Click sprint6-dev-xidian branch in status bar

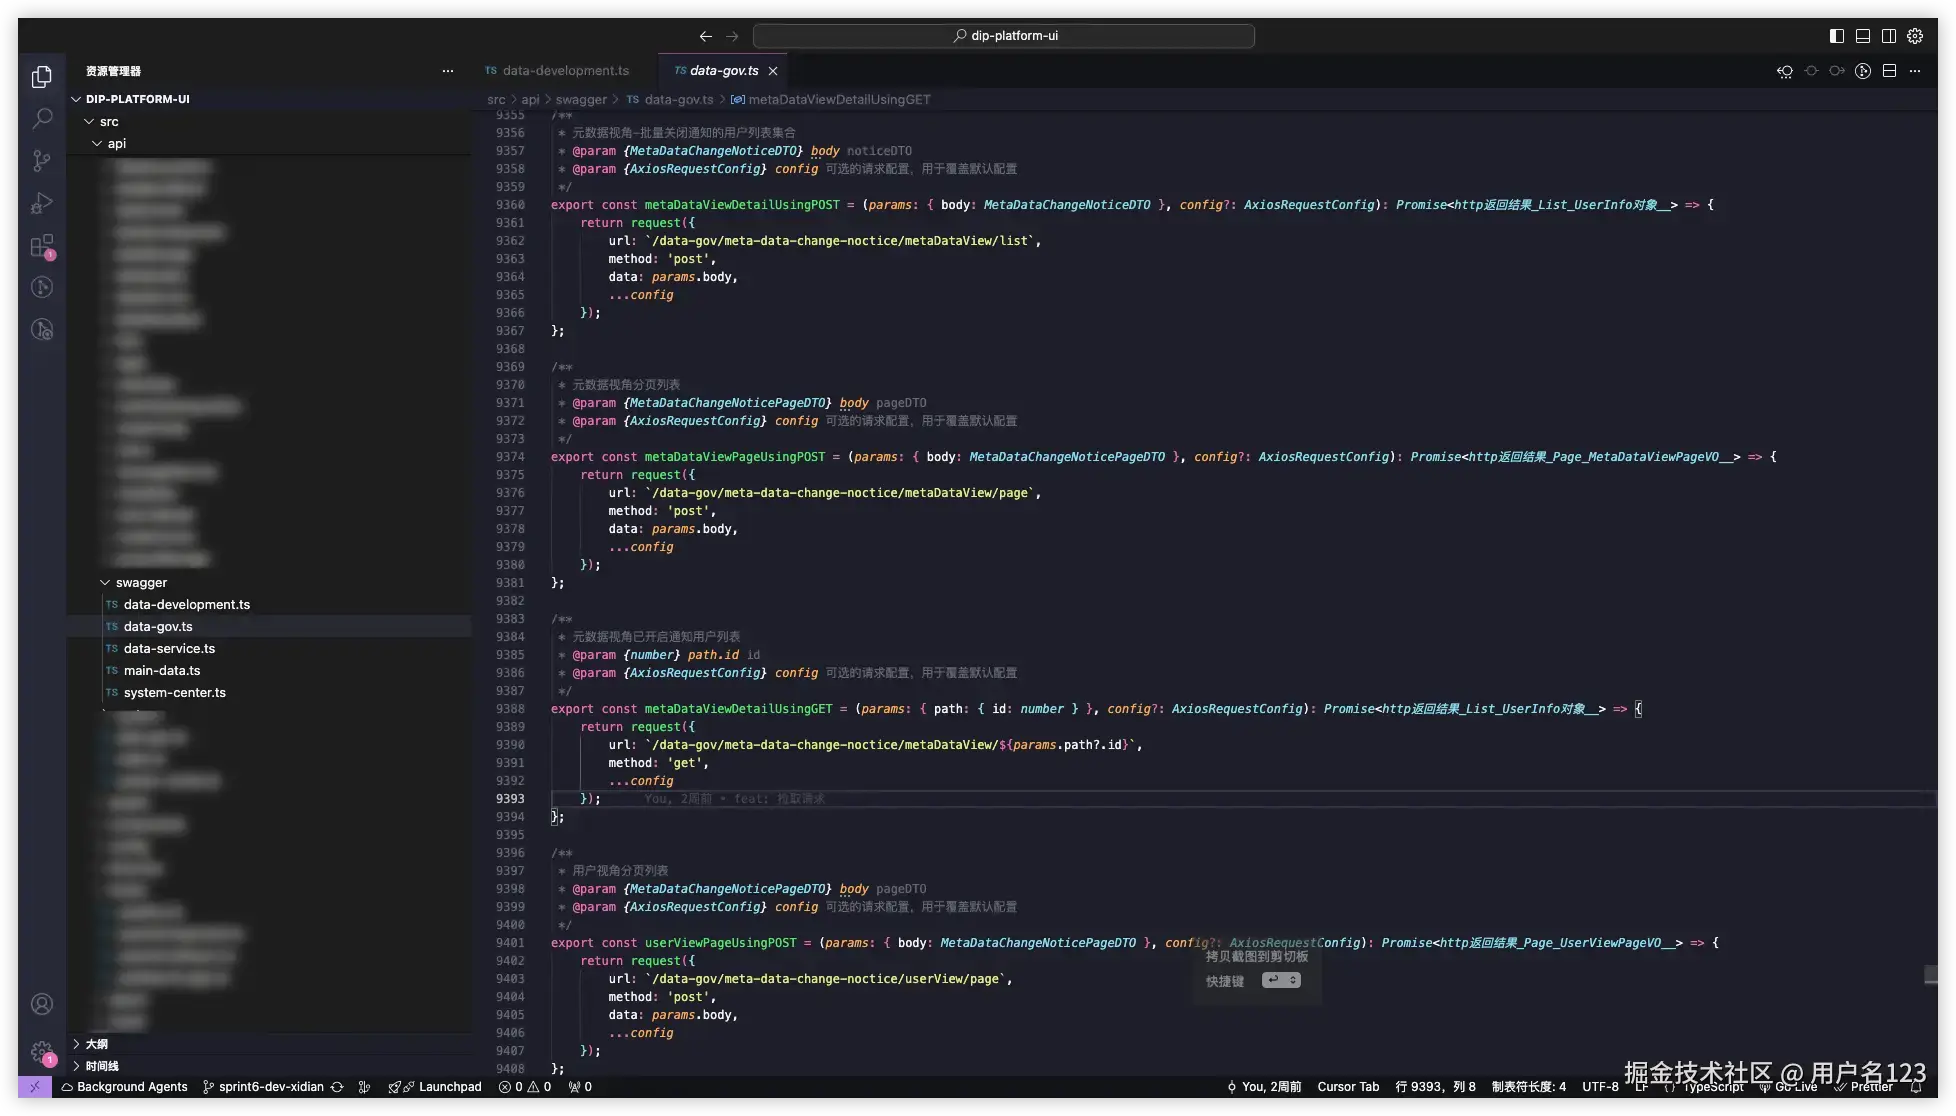[x=271, y=1087]
